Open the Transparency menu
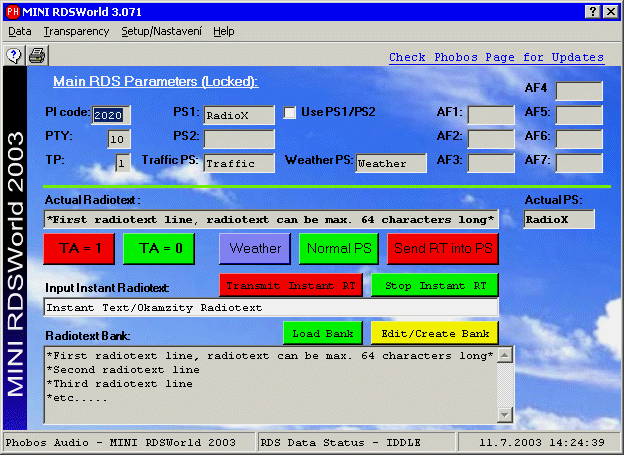The image size is (624, 455). pyautogui.click(x=76, y=31)
